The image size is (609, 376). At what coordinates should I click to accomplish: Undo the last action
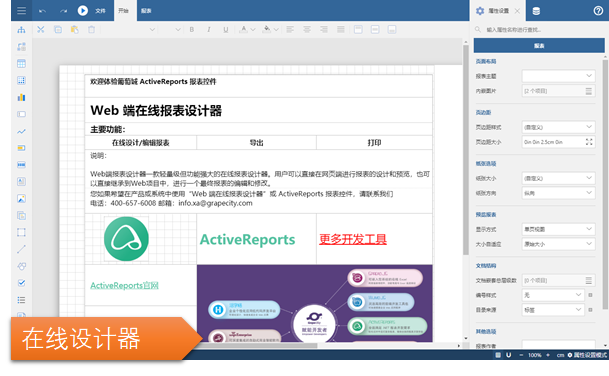tap(42, 11)
